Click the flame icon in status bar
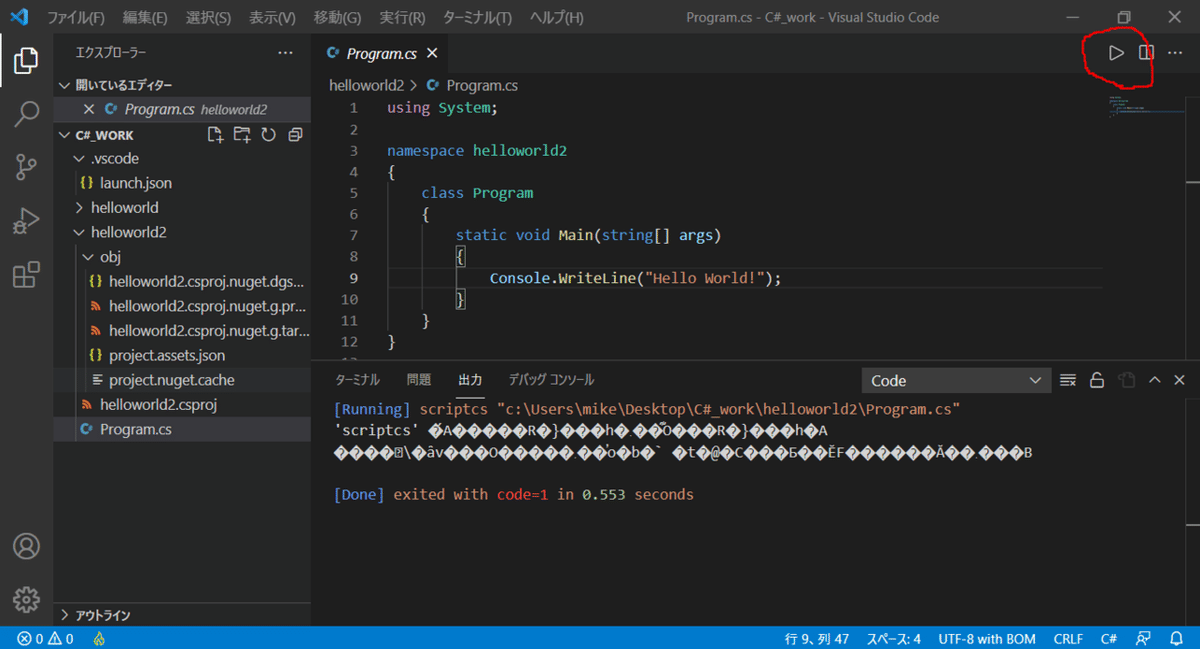 (x=99, y=638)
